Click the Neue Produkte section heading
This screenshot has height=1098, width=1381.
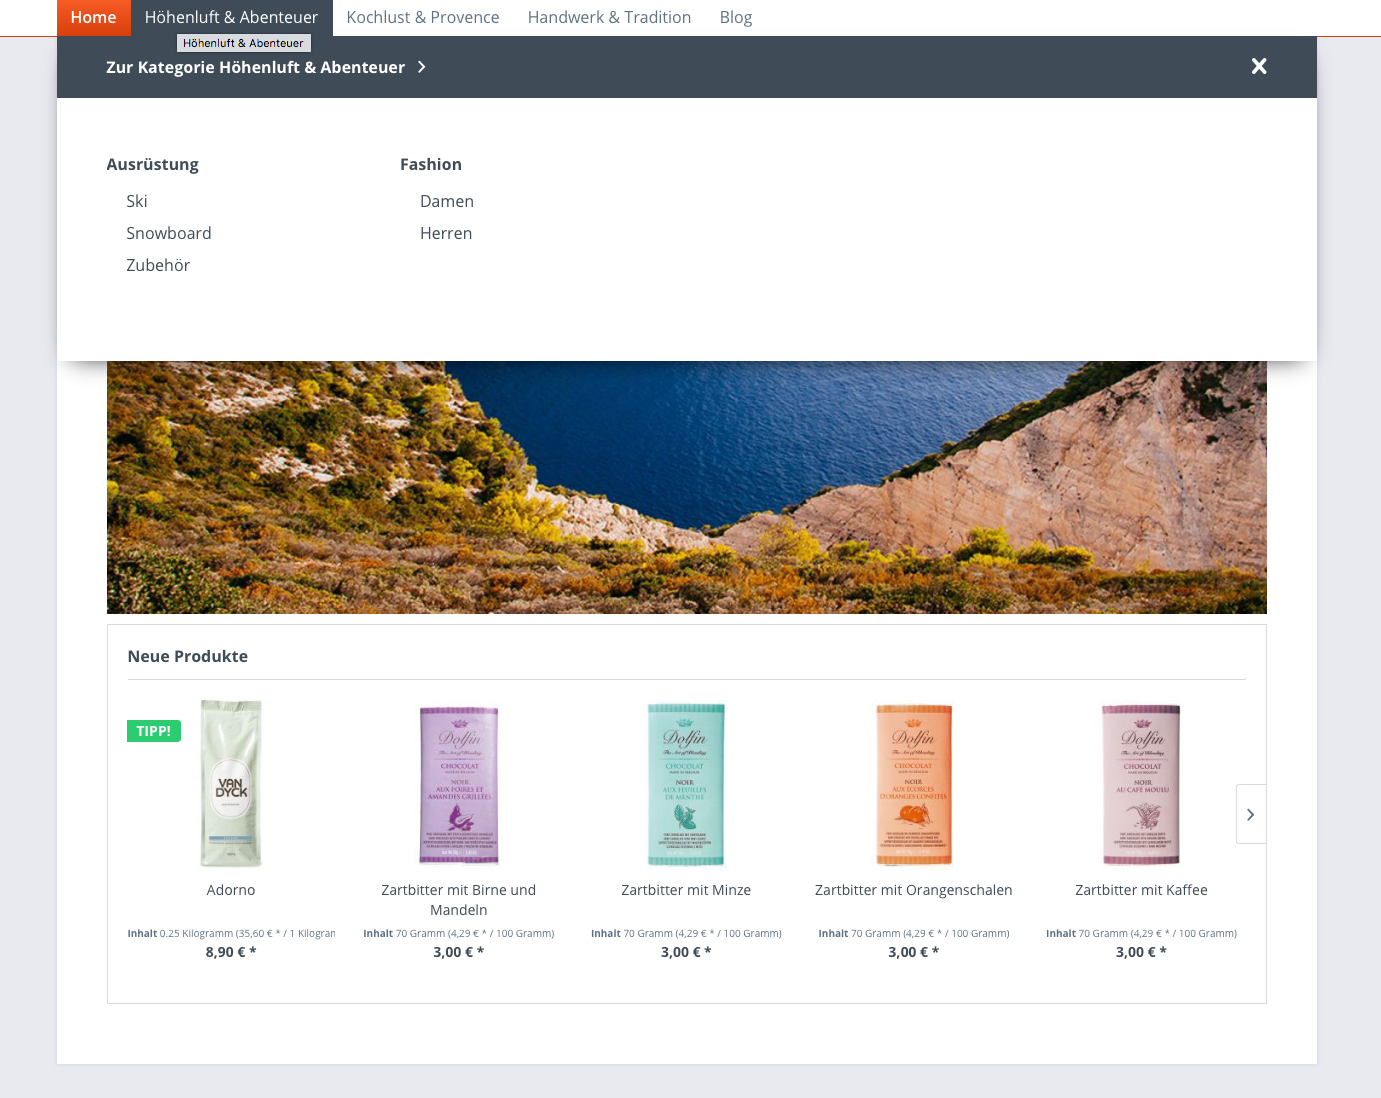click(188, 656)
